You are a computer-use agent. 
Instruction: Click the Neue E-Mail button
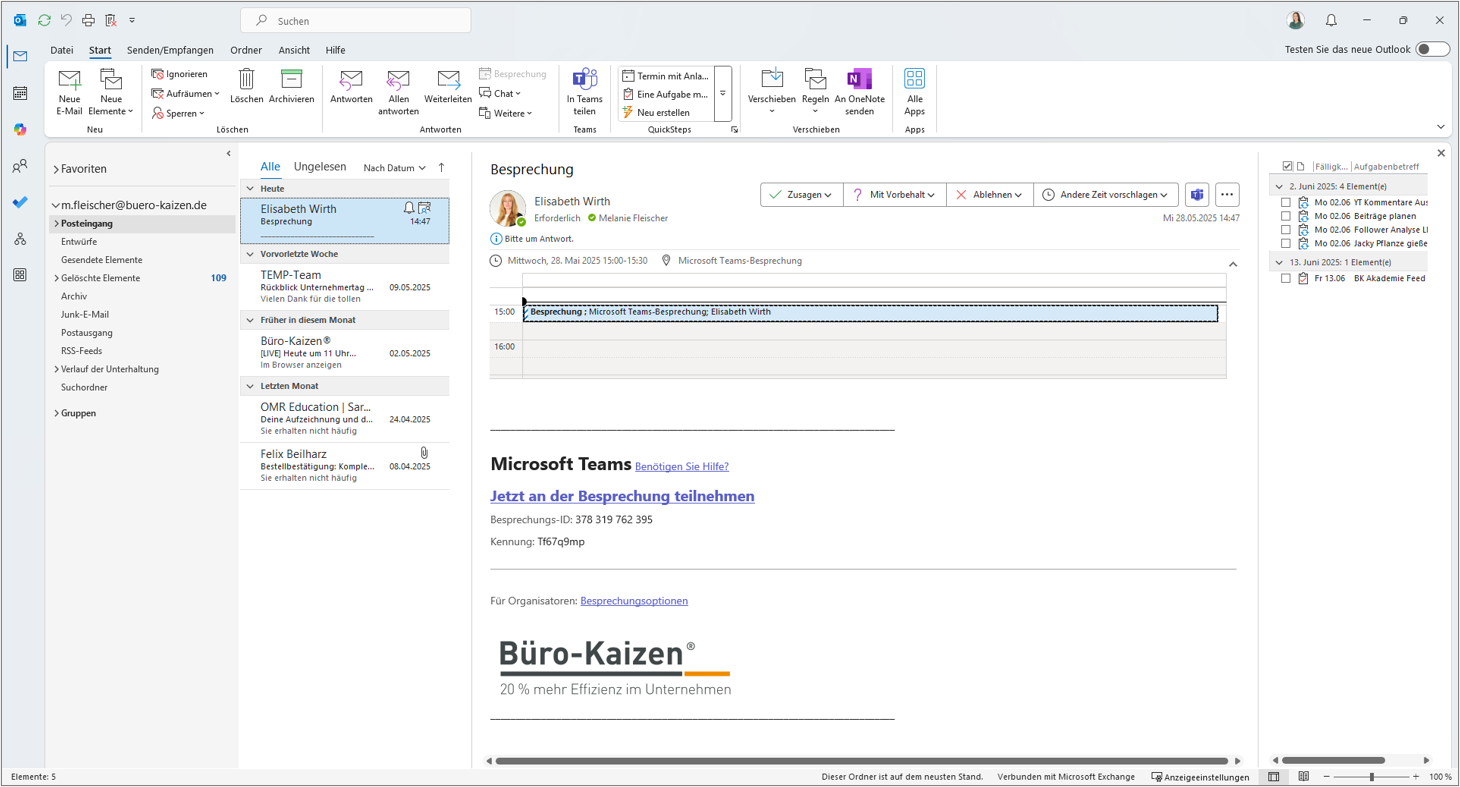click(x=69, y=92)
